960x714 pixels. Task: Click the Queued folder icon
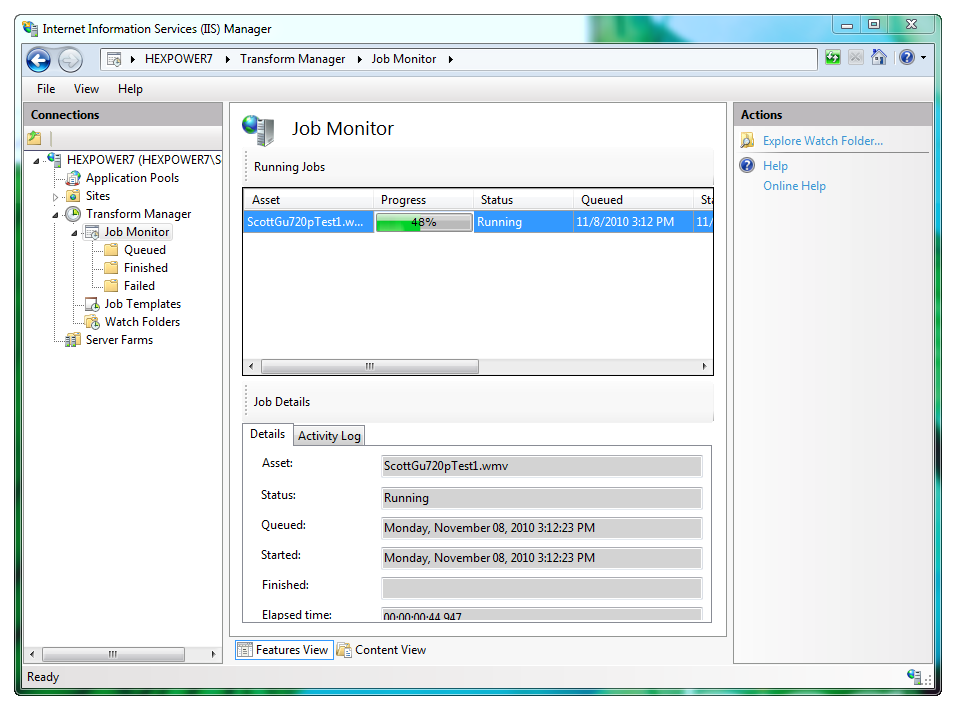point(111,250)
